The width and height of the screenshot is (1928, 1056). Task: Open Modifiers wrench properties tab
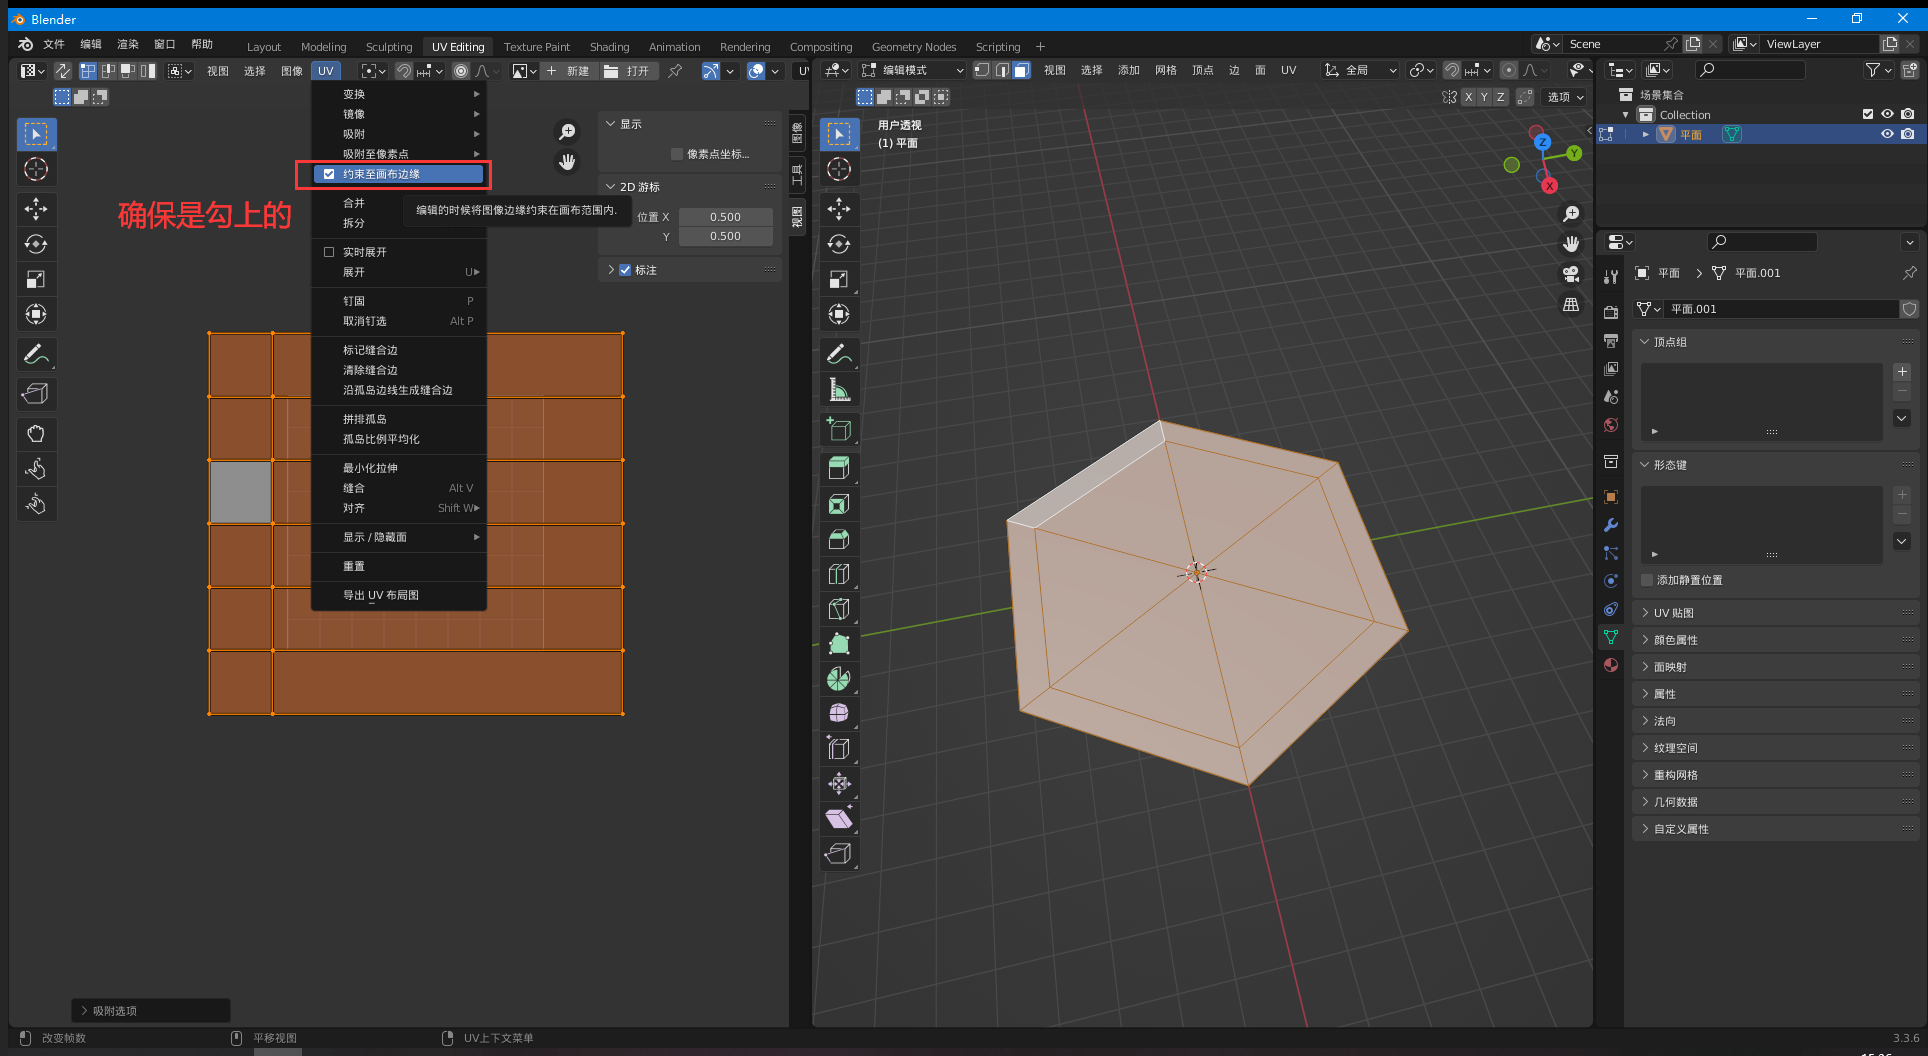tap(1611, 525)
